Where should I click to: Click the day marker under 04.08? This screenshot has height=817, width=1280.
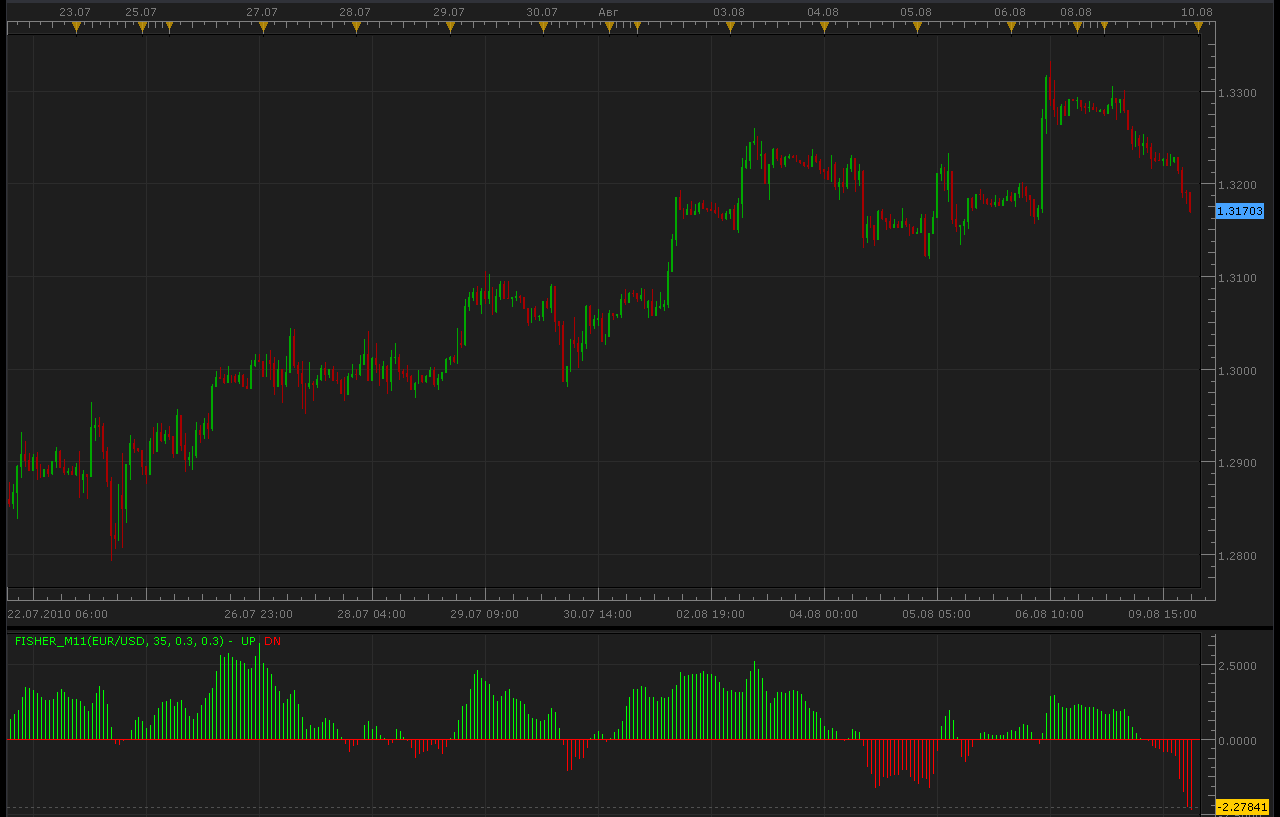pyautogui.click(x=824, y=28)
